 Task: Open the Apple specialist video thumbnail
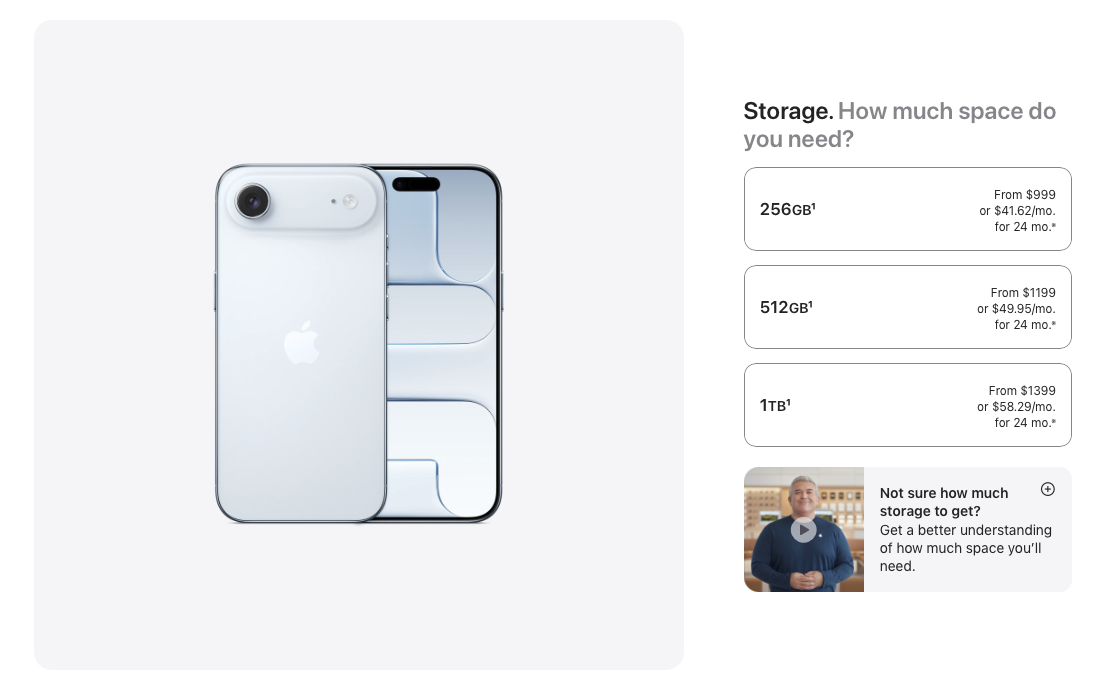(x=804, y=530)
